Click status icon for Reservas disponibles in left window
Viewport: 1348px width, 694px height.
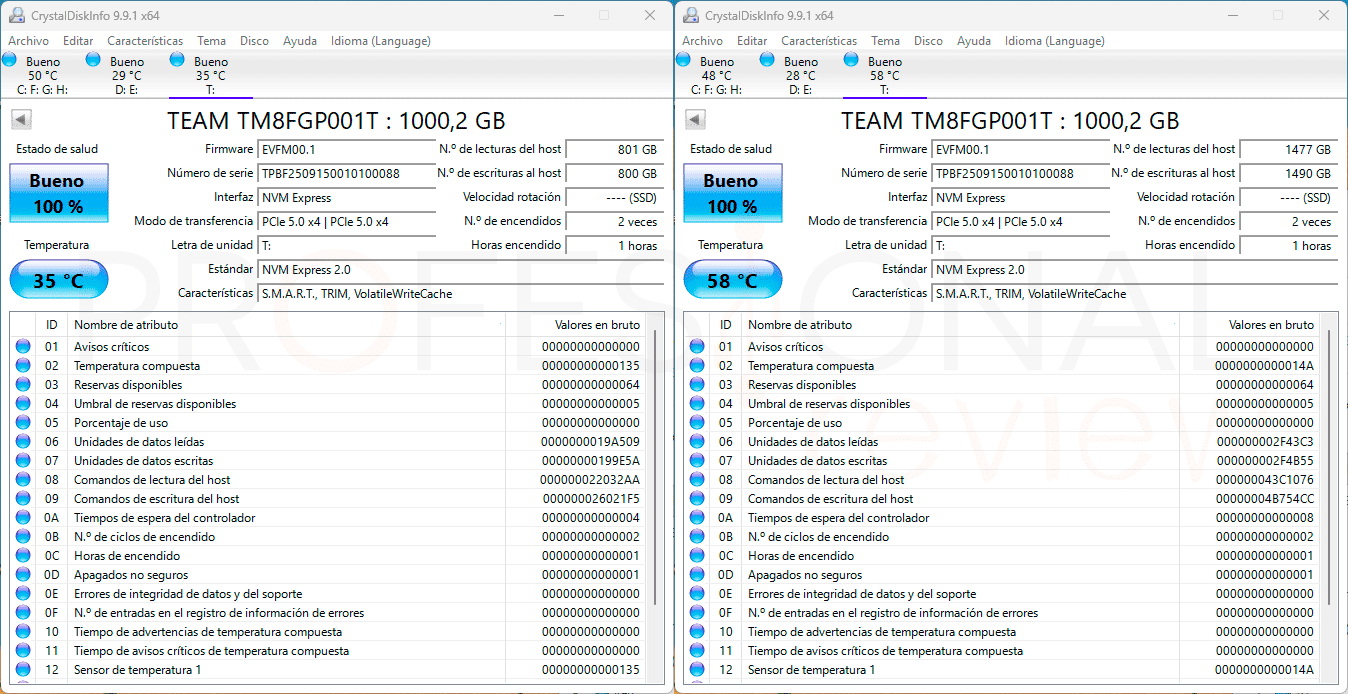[x=24, y=385]
